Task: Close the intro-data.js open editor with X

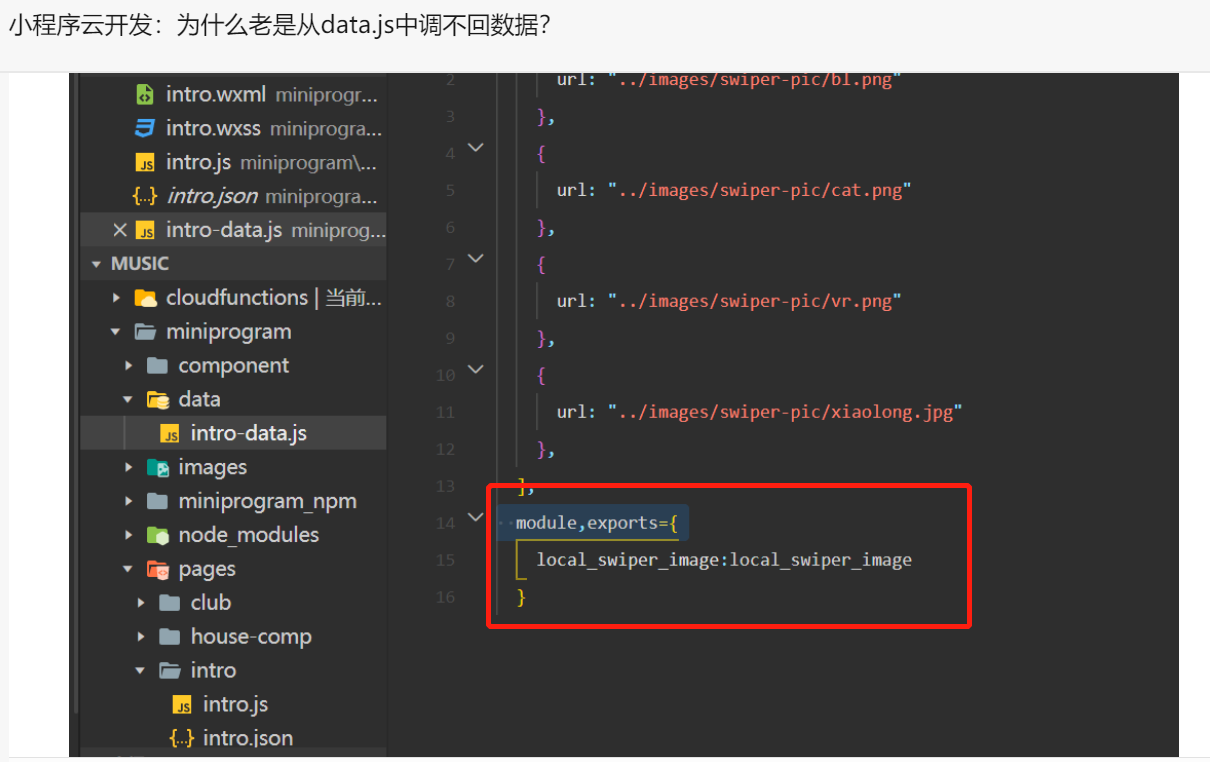Action: coord(120,230)
